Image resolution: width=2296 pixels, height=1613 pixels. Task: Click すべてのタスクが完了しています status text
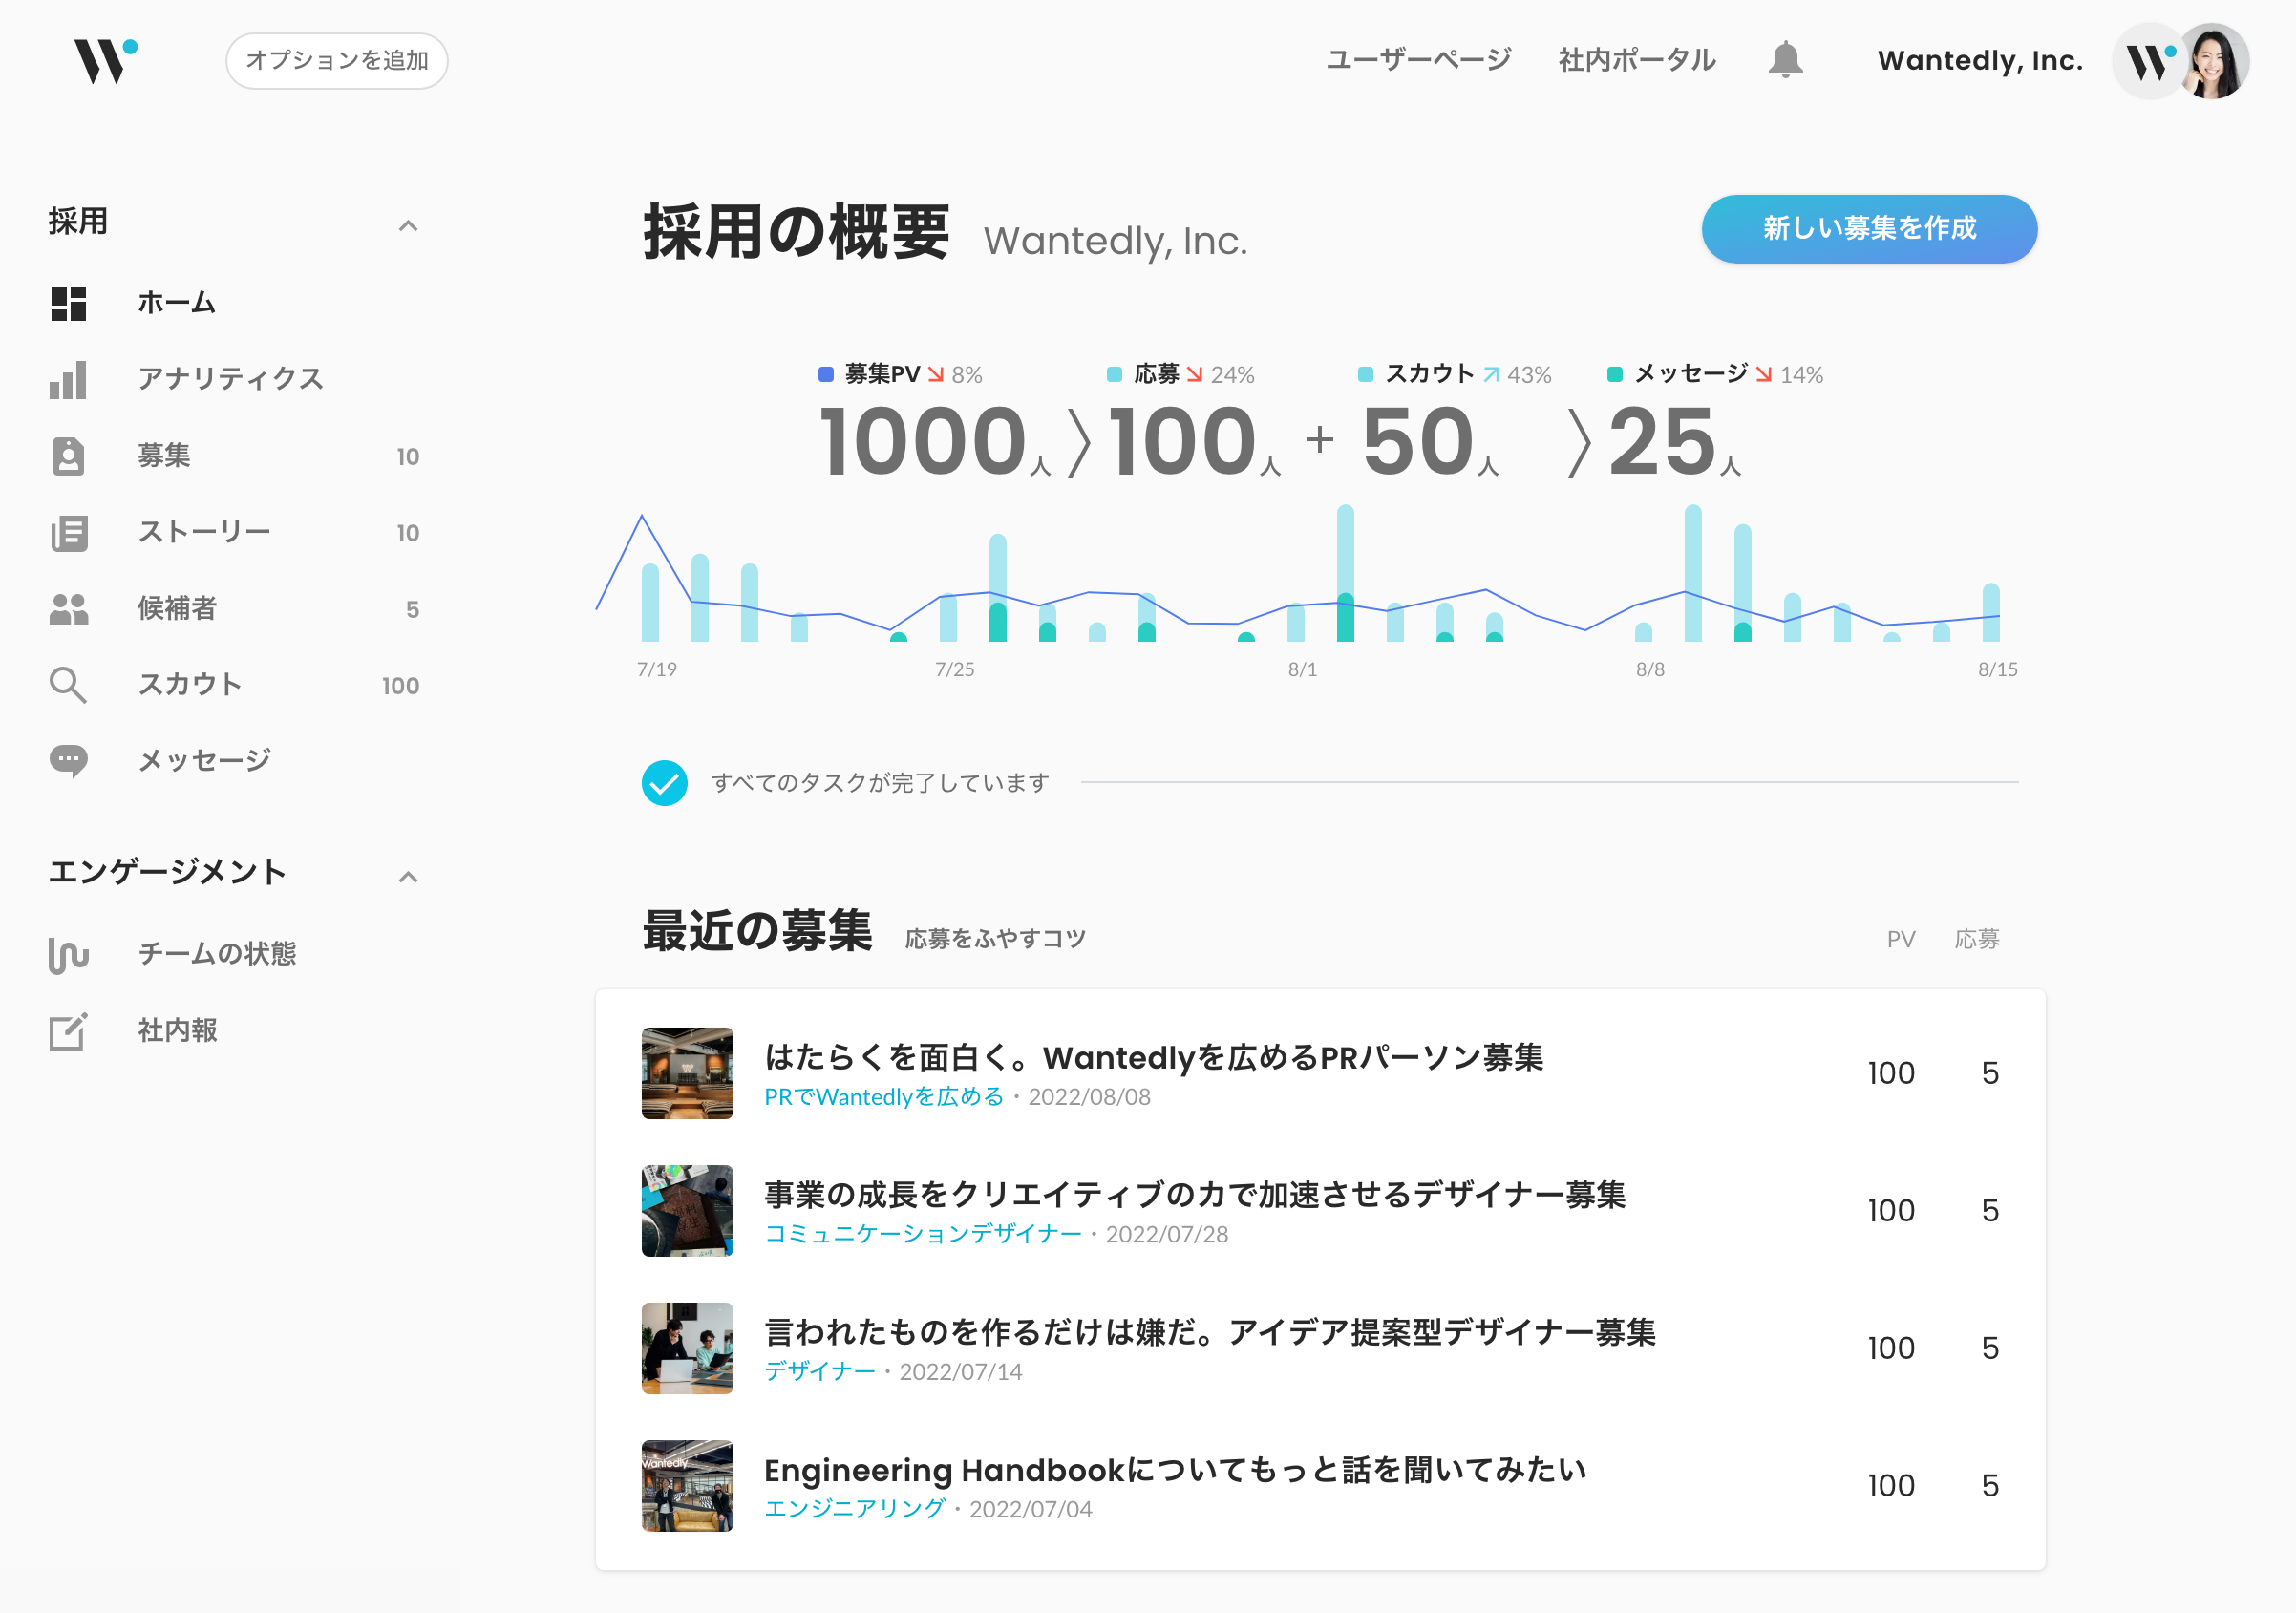click(x=880, y=783)
